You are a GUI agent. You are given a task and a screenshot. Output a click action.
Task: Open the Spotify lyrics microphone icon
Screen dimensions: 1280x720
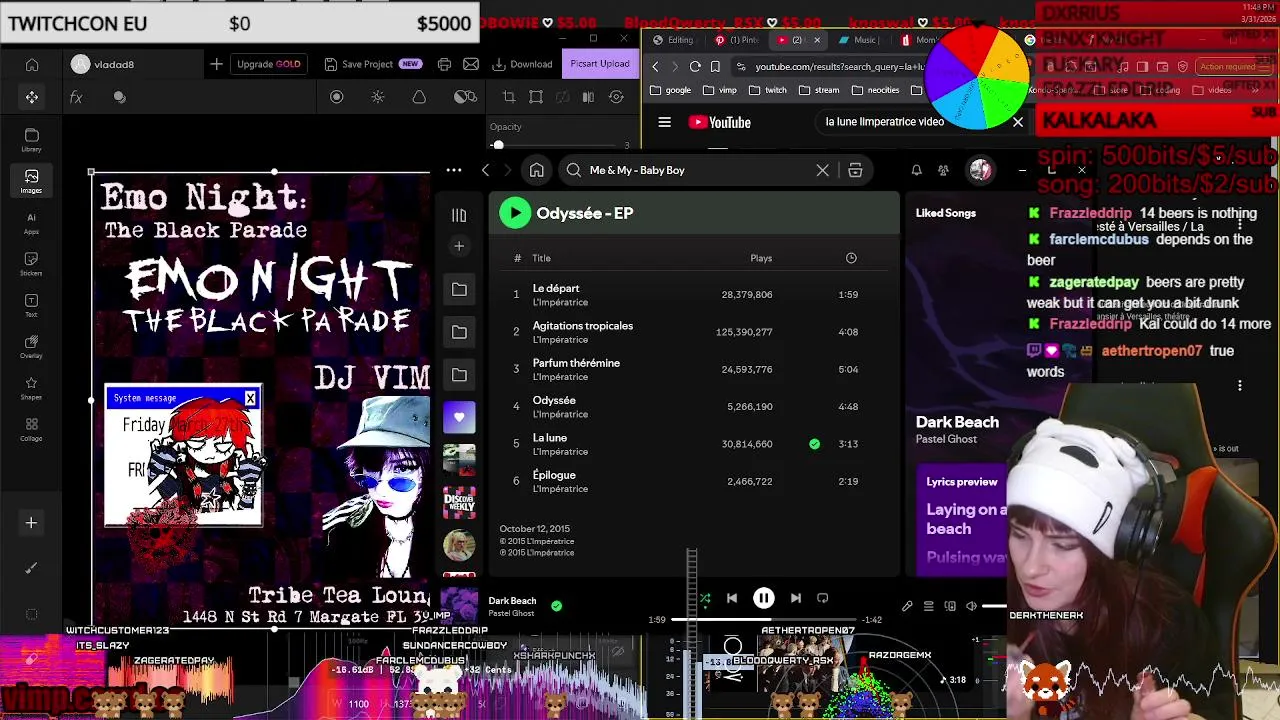[x=907, y=606]
